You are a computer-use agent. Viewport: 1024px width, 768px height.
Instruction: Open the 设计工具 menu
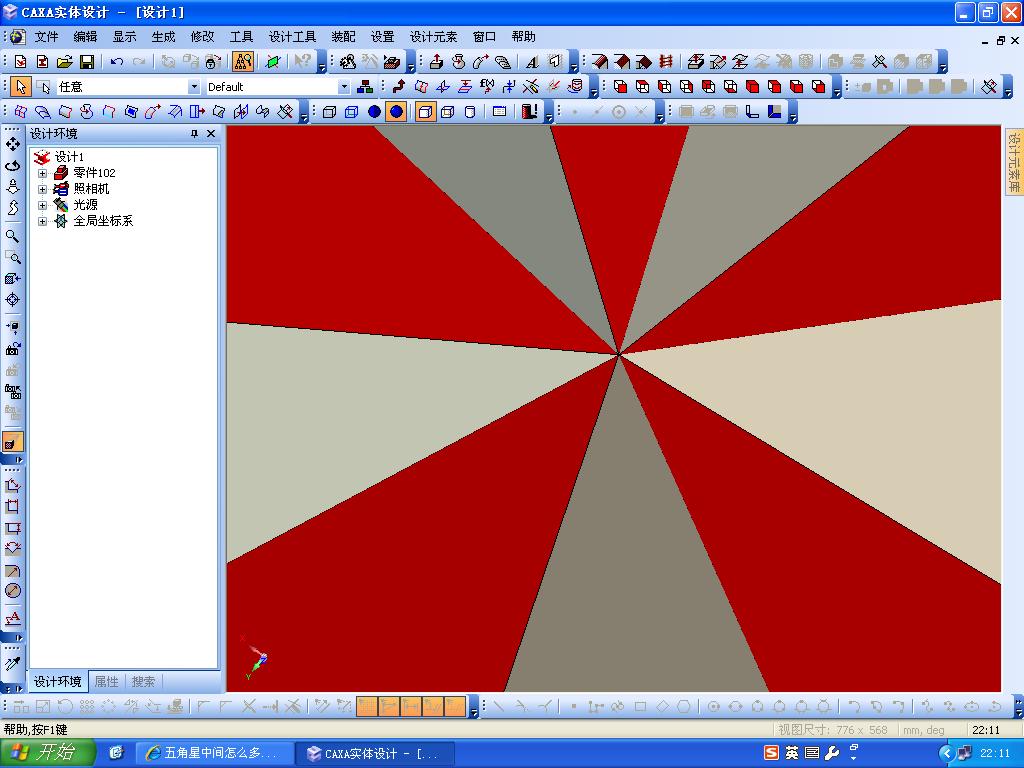[x=292, y=37]
